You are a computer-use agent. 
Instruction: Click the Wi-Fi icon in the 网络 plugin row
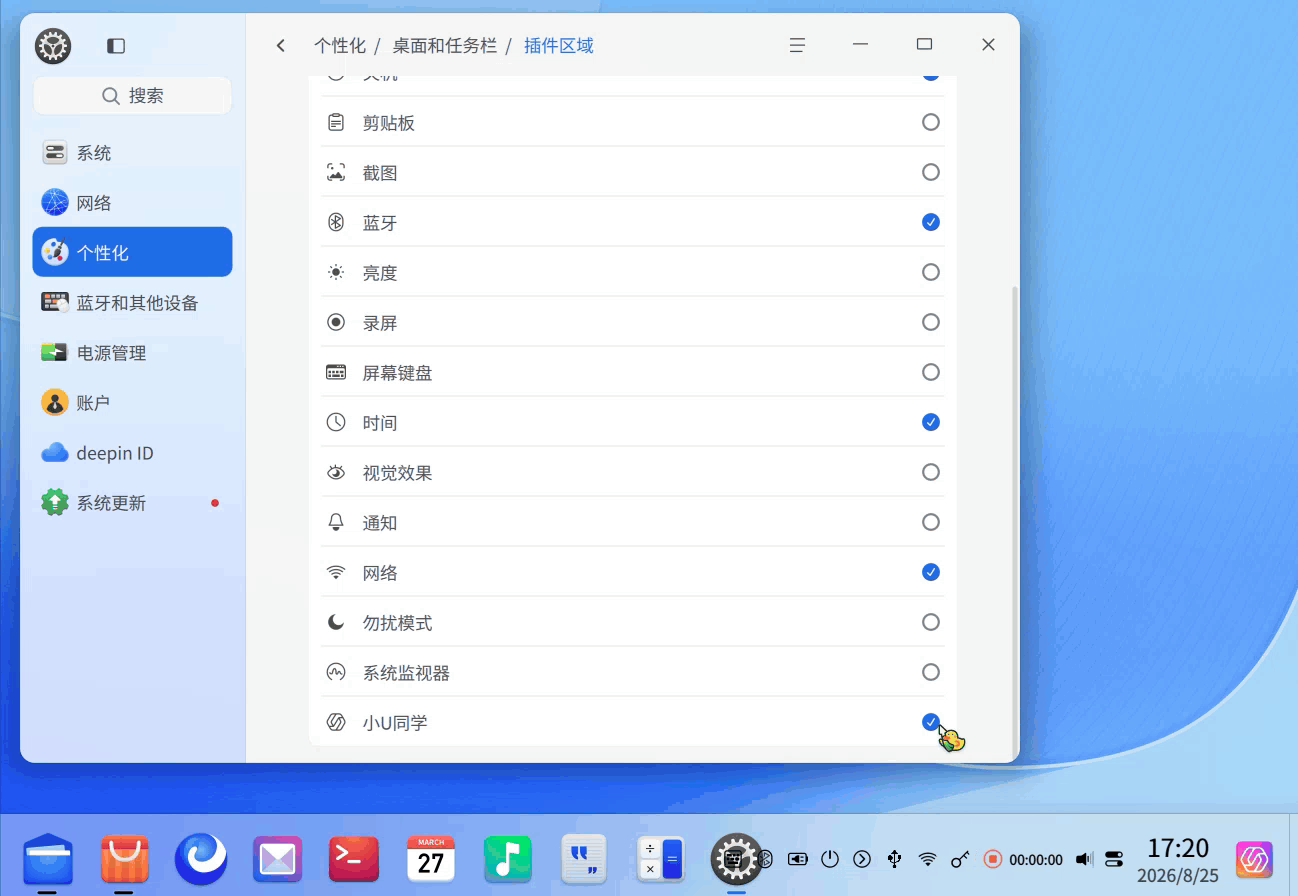click(x=336, y=572)
